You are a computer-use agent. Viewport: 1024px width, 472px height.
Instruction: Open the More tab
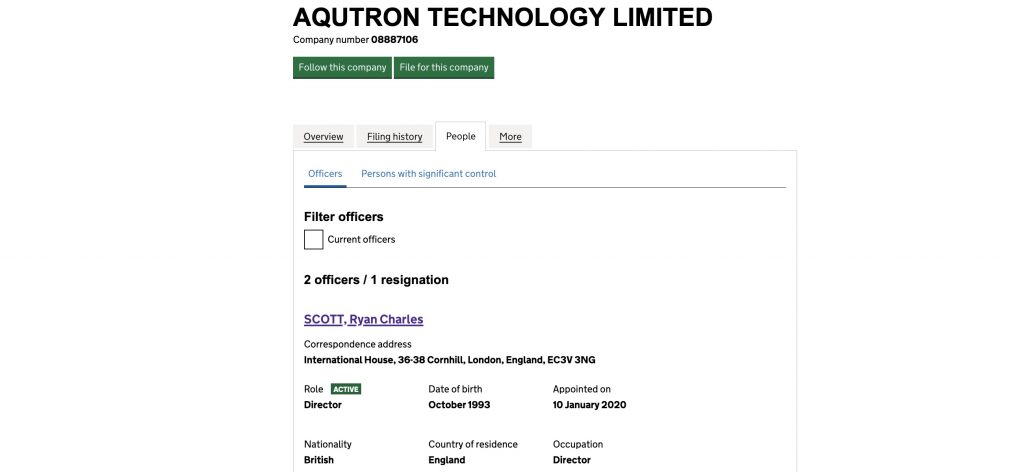510,137
